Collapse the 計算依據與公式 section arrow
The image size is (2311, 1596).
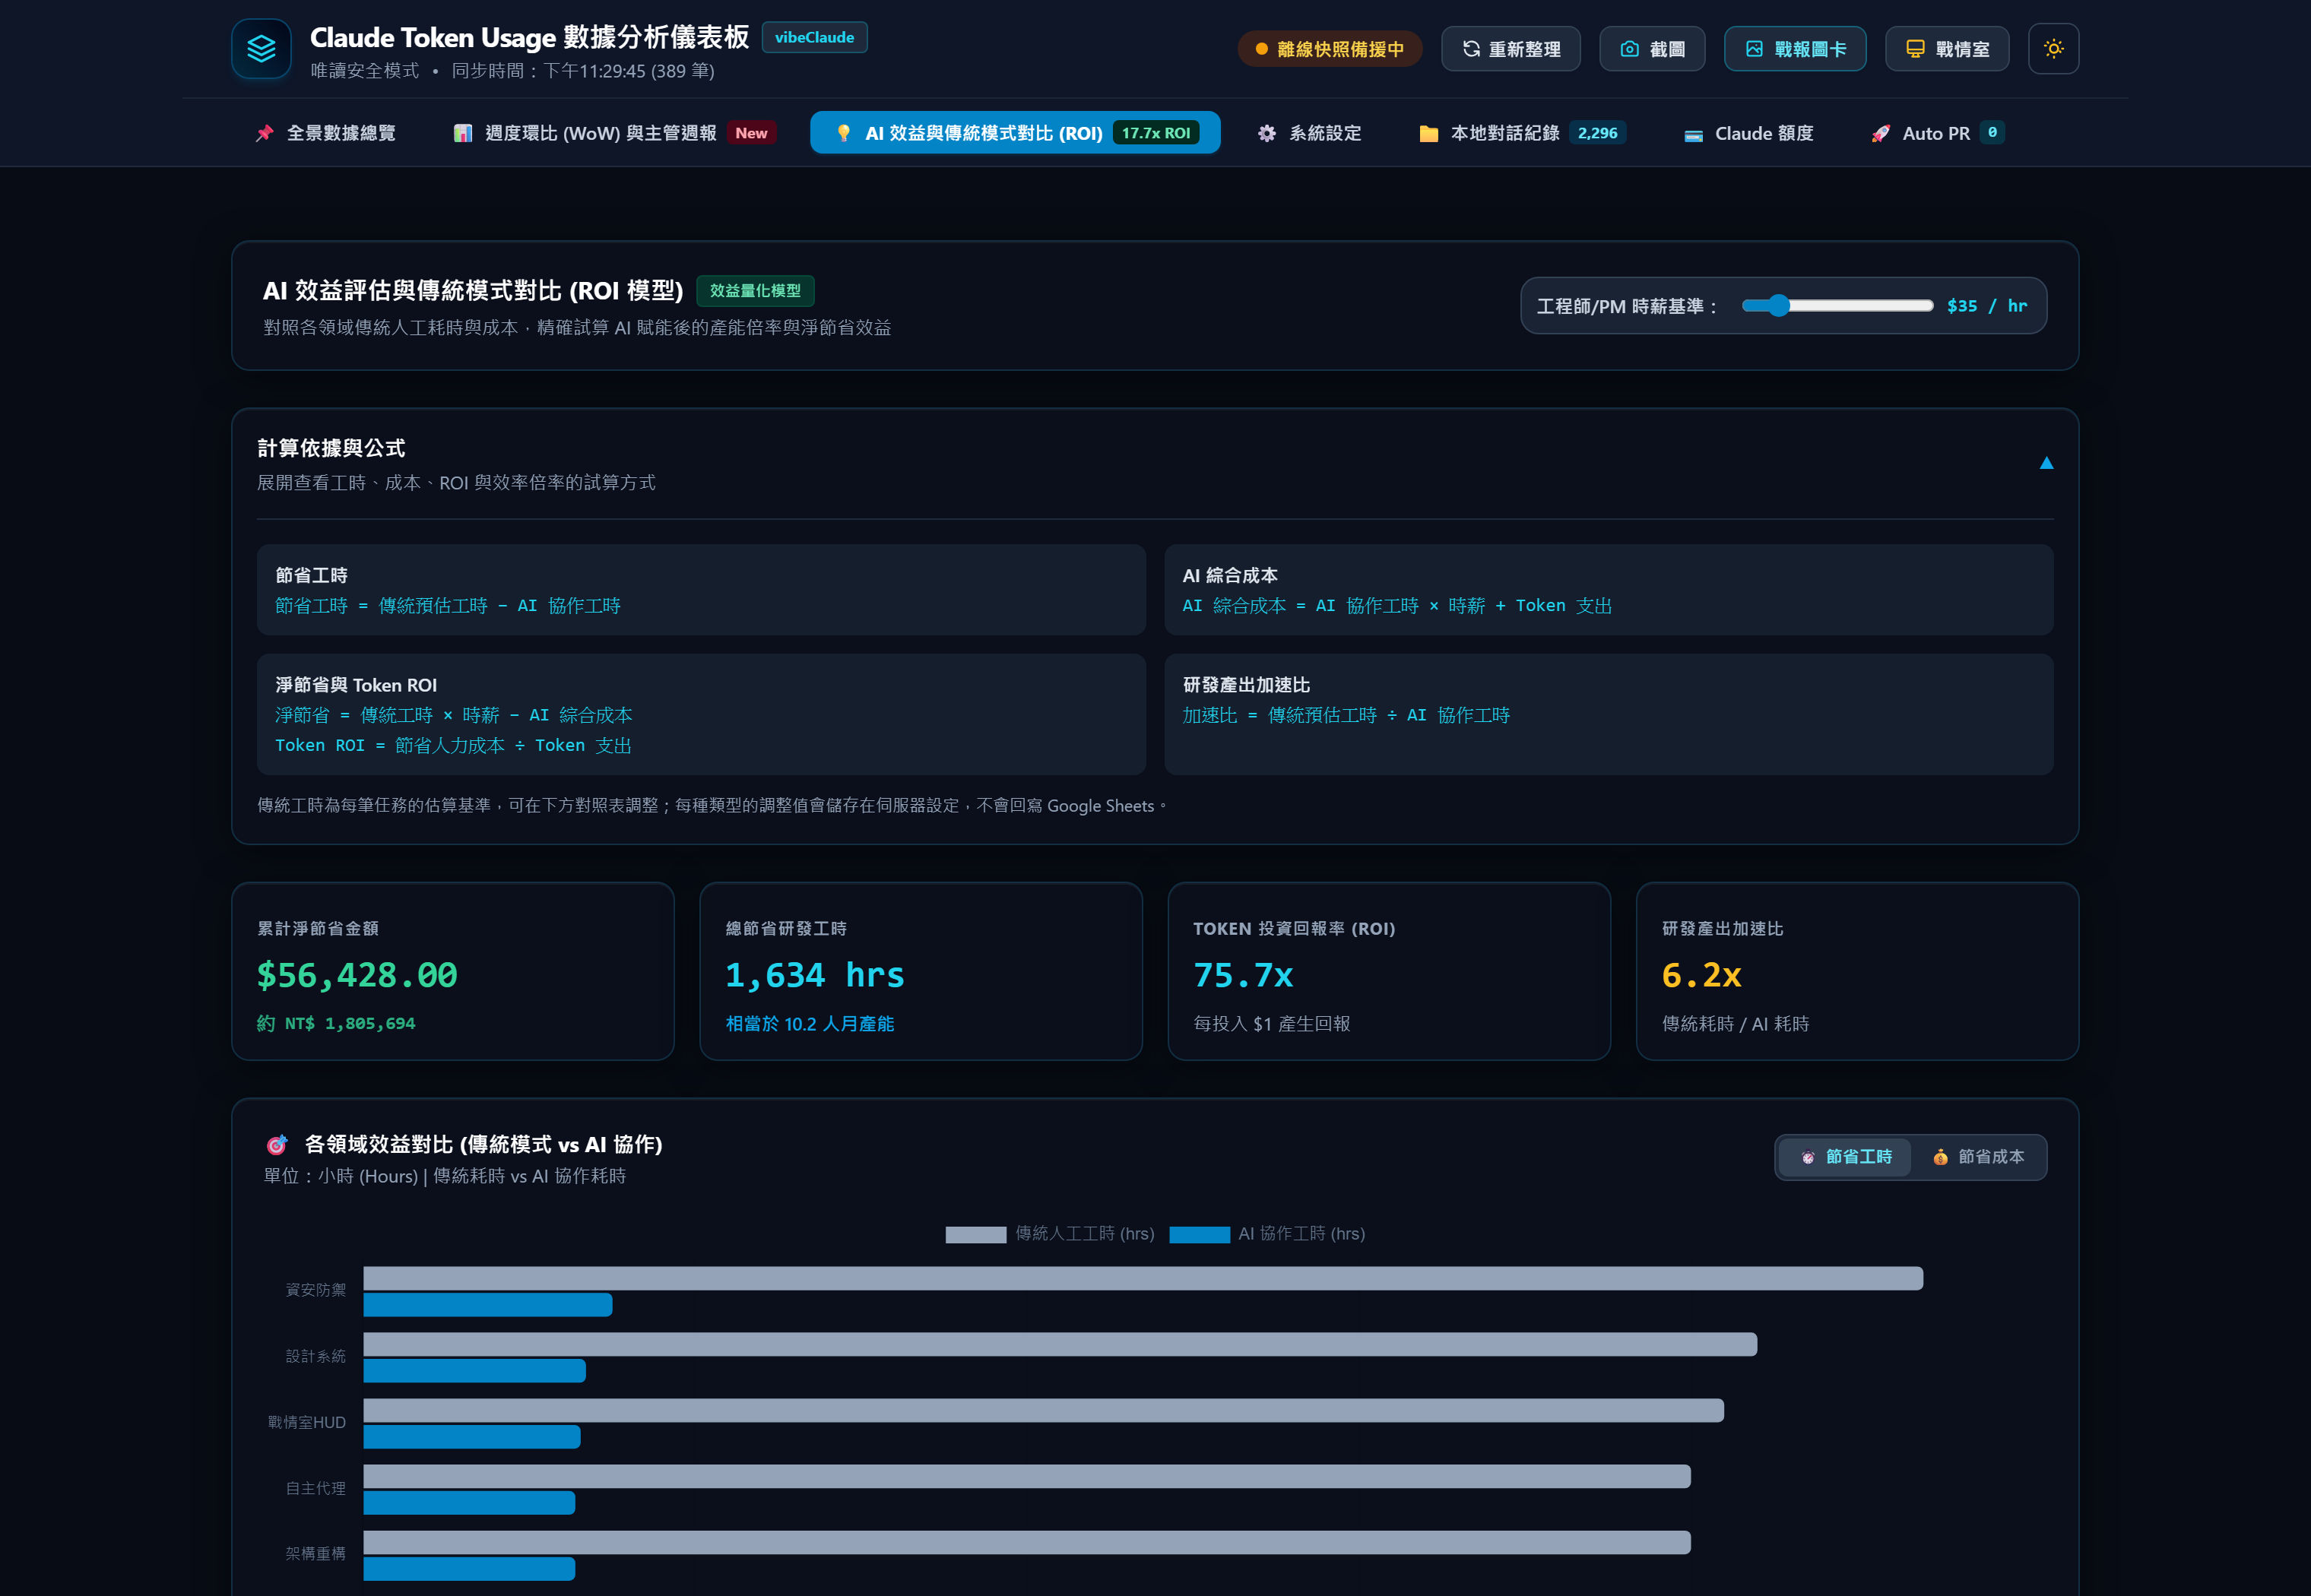click(2046, 463)
